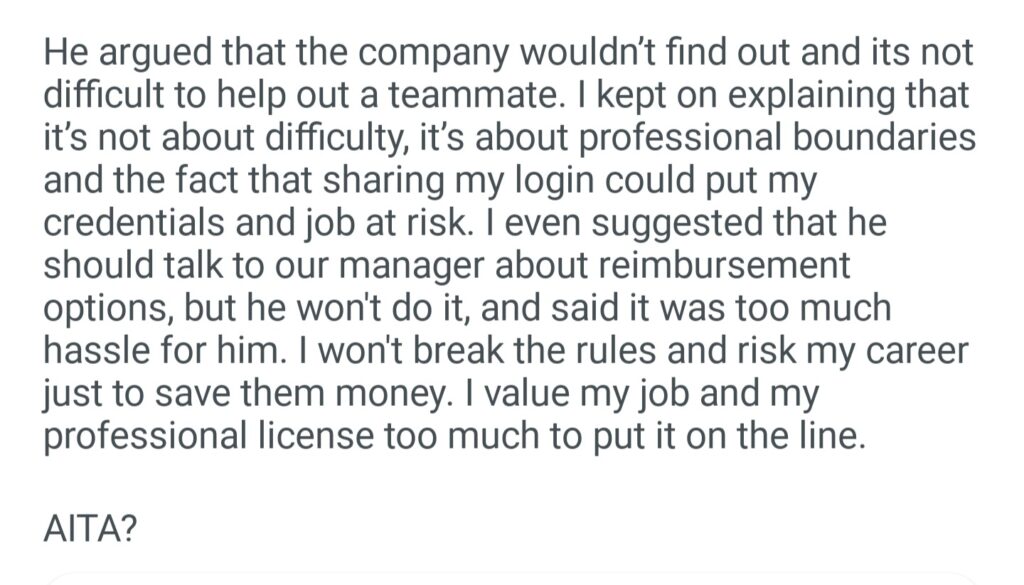
Task: Click the "AITA?" text at the bottom
Action: click(x=90, y=528)
